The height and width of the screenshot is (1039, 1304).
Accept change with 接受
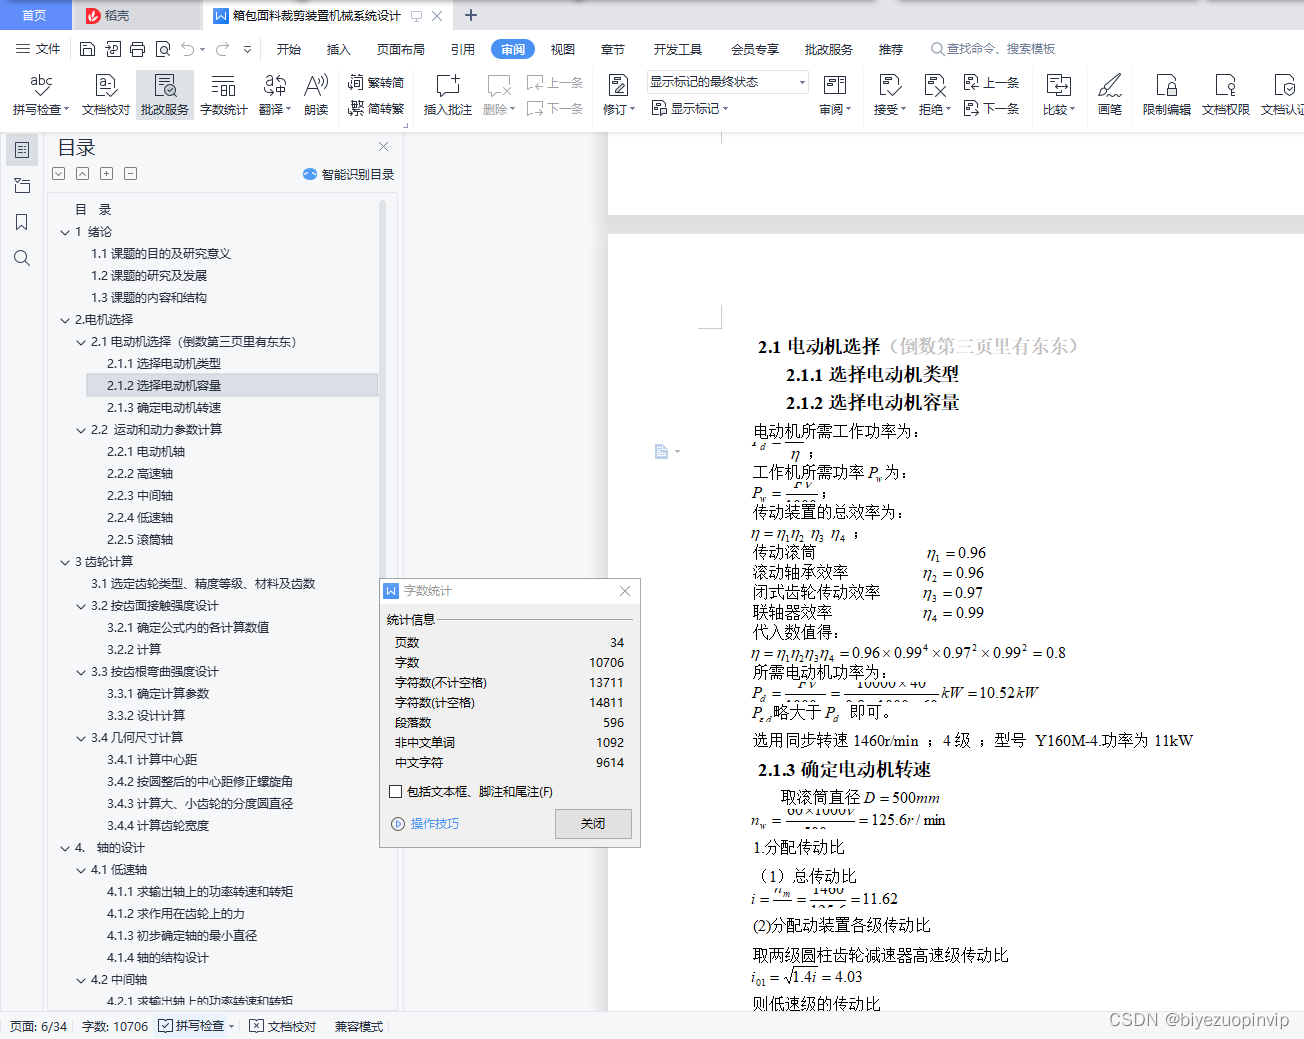[890, 95]
